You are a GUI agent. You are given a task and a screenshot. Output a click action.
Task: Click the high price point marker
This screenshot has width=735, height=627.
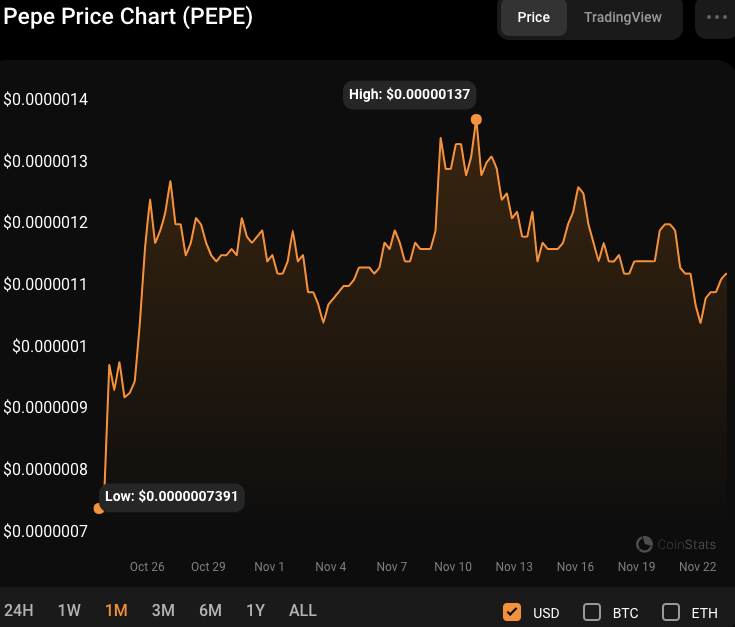click(x=476, y=120)
